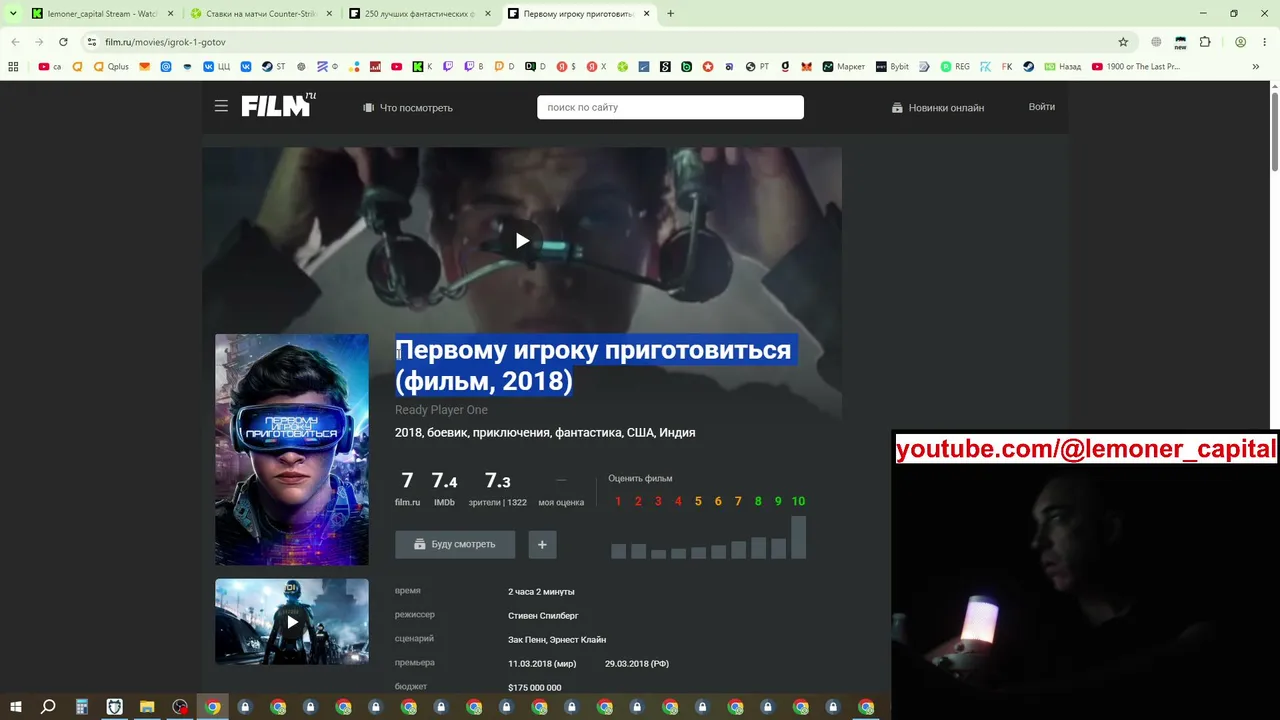Open Windows Start menu
Screen dimensions: 1280x720
tap(16, 707)
